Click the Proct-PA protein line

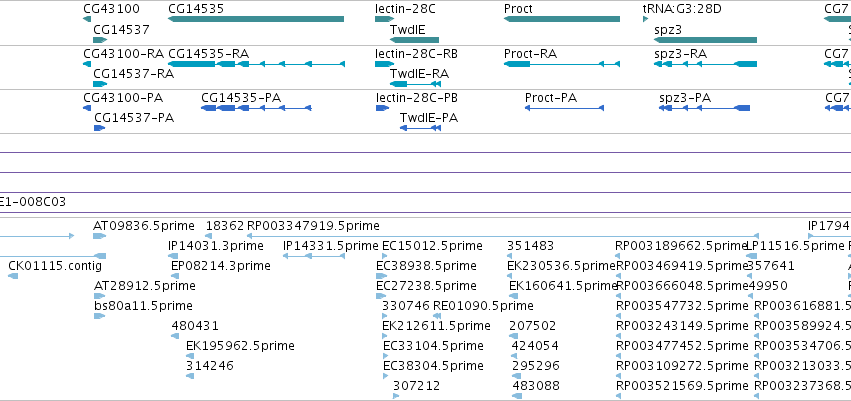coord(564,108)
